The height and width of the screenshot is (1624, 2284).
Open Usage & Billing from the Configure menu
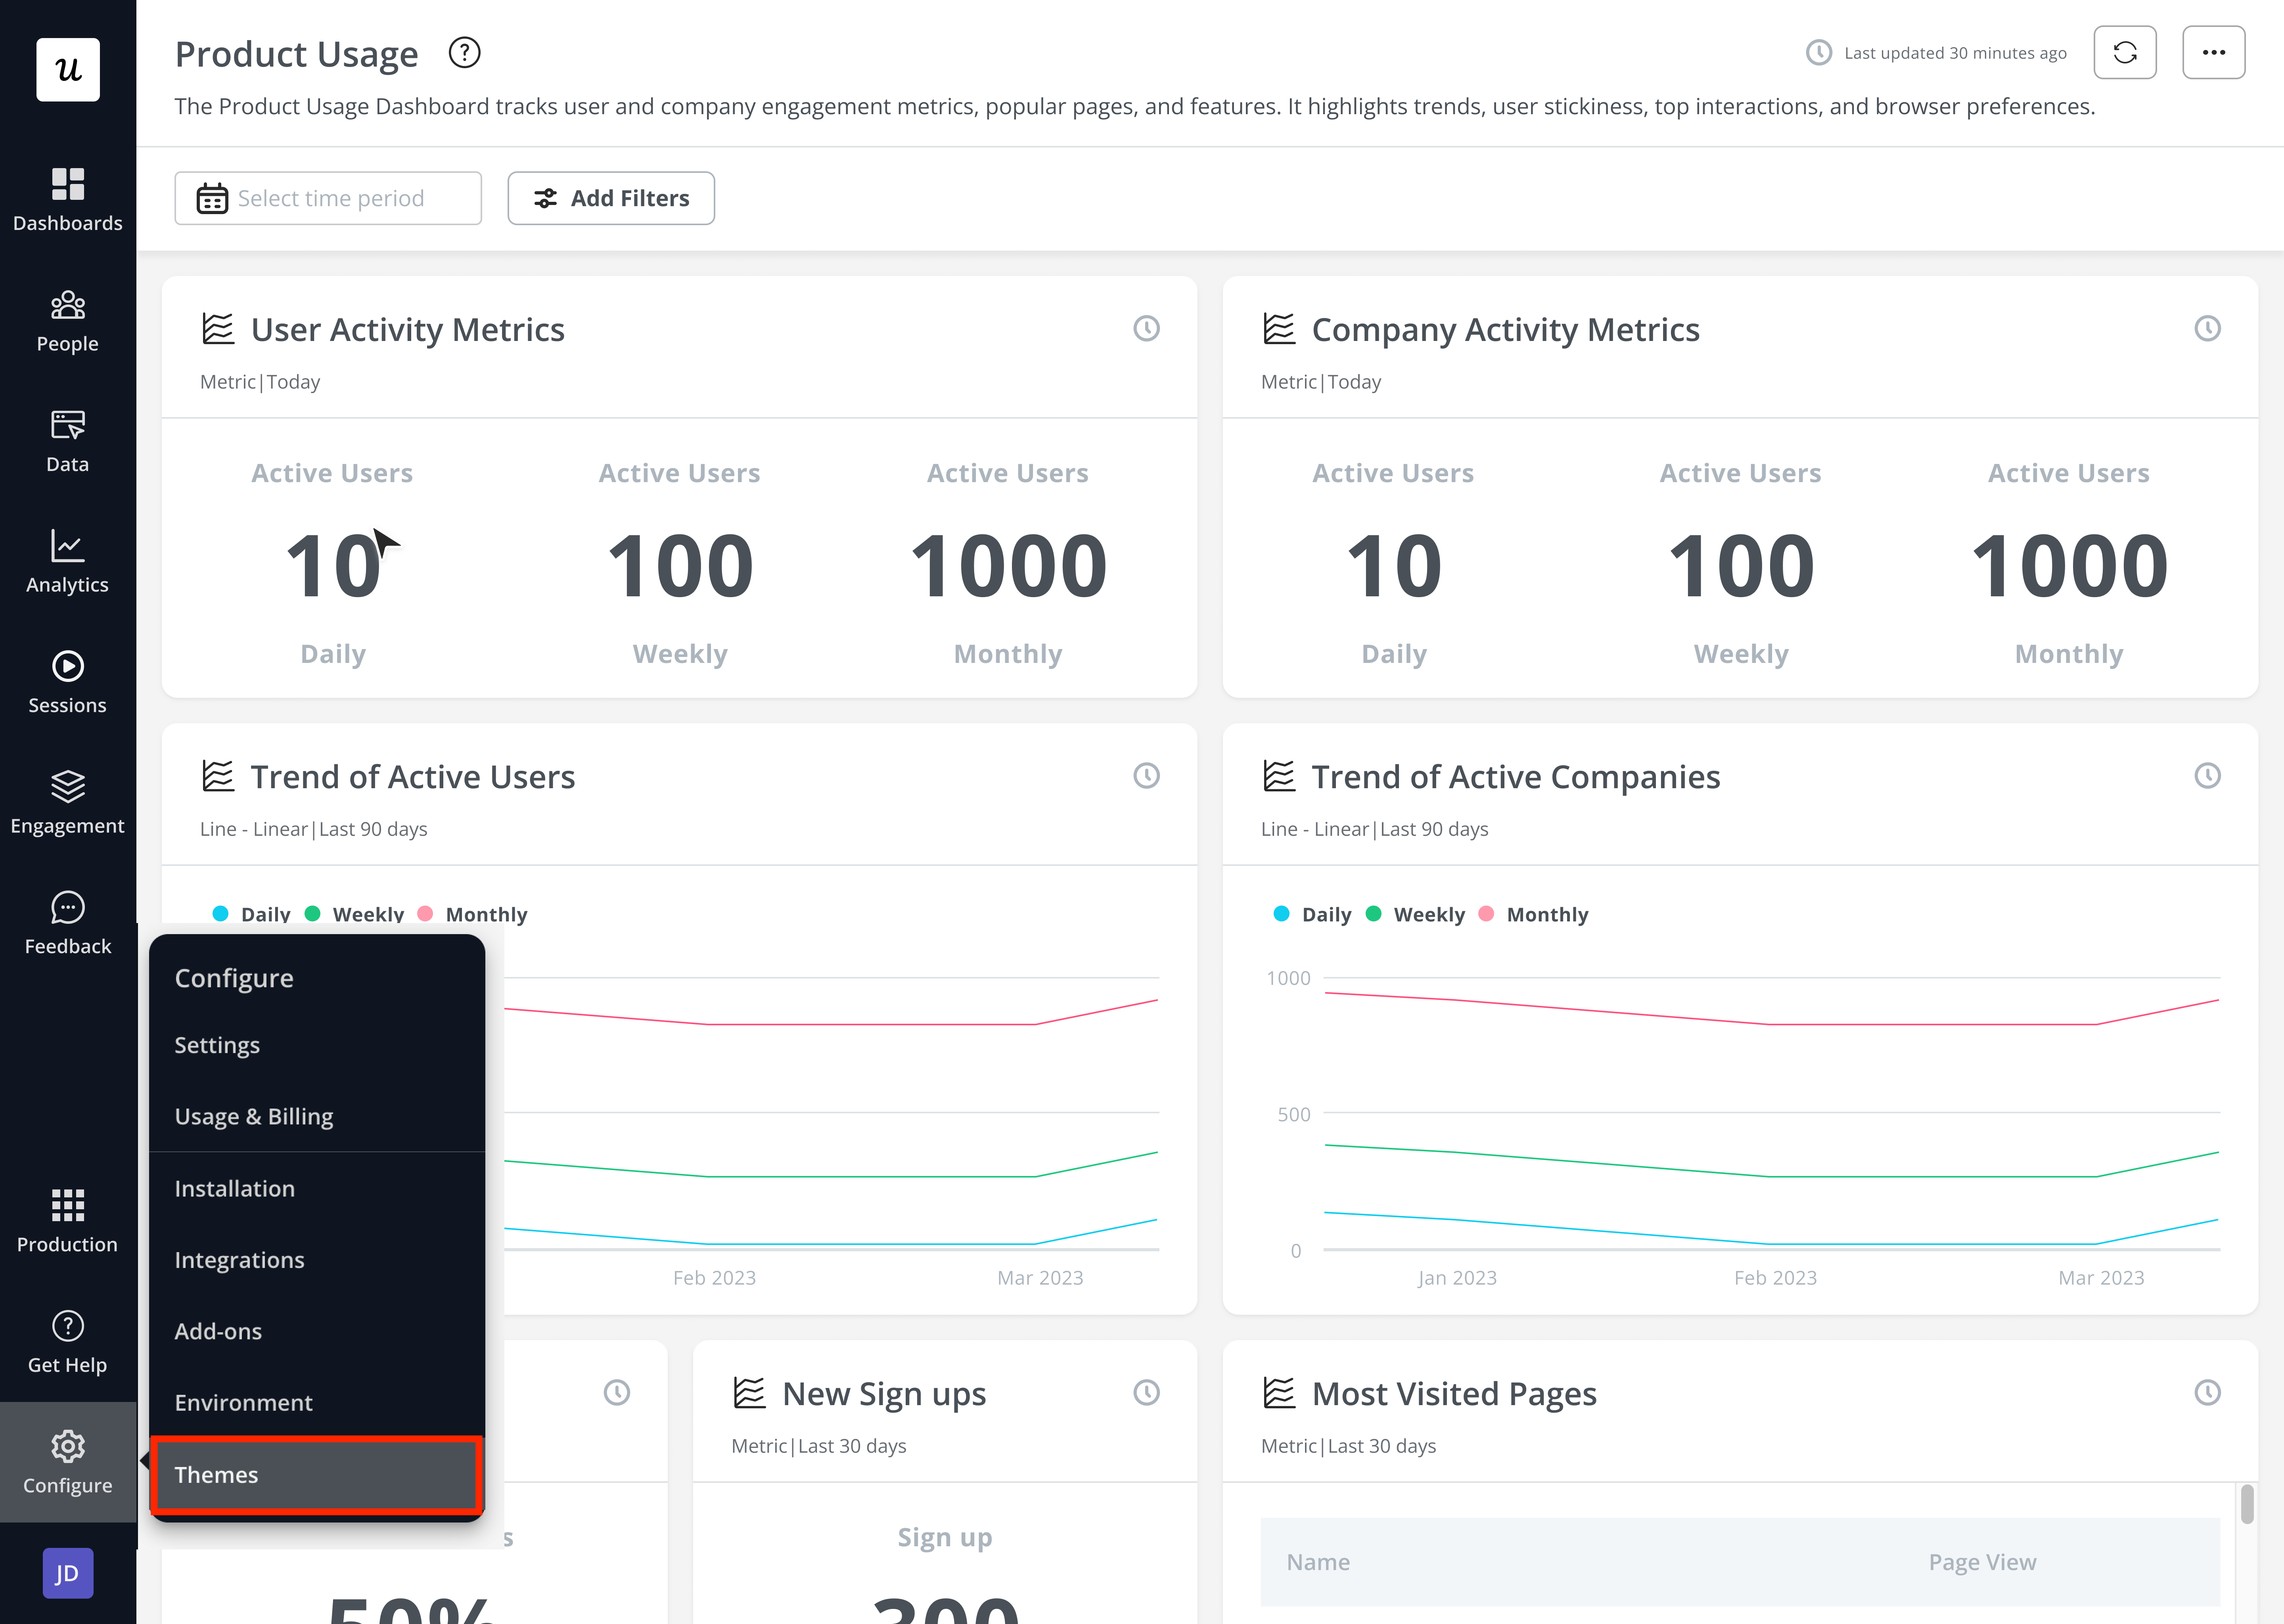(x=317, y=1116)
